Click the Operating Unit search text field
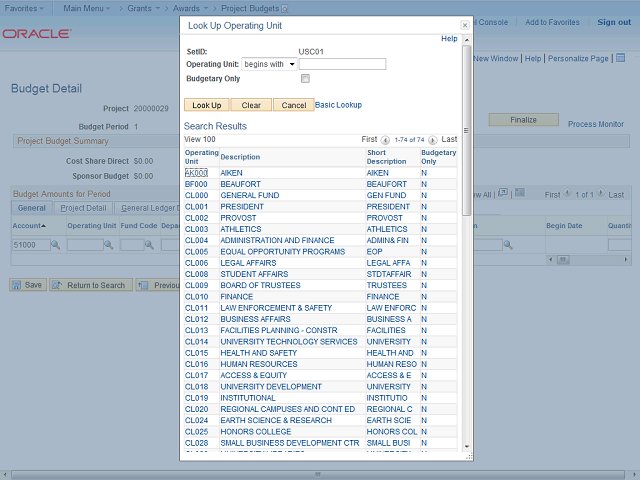The width and height of the screenshot is (640, 480). point(356,64)
